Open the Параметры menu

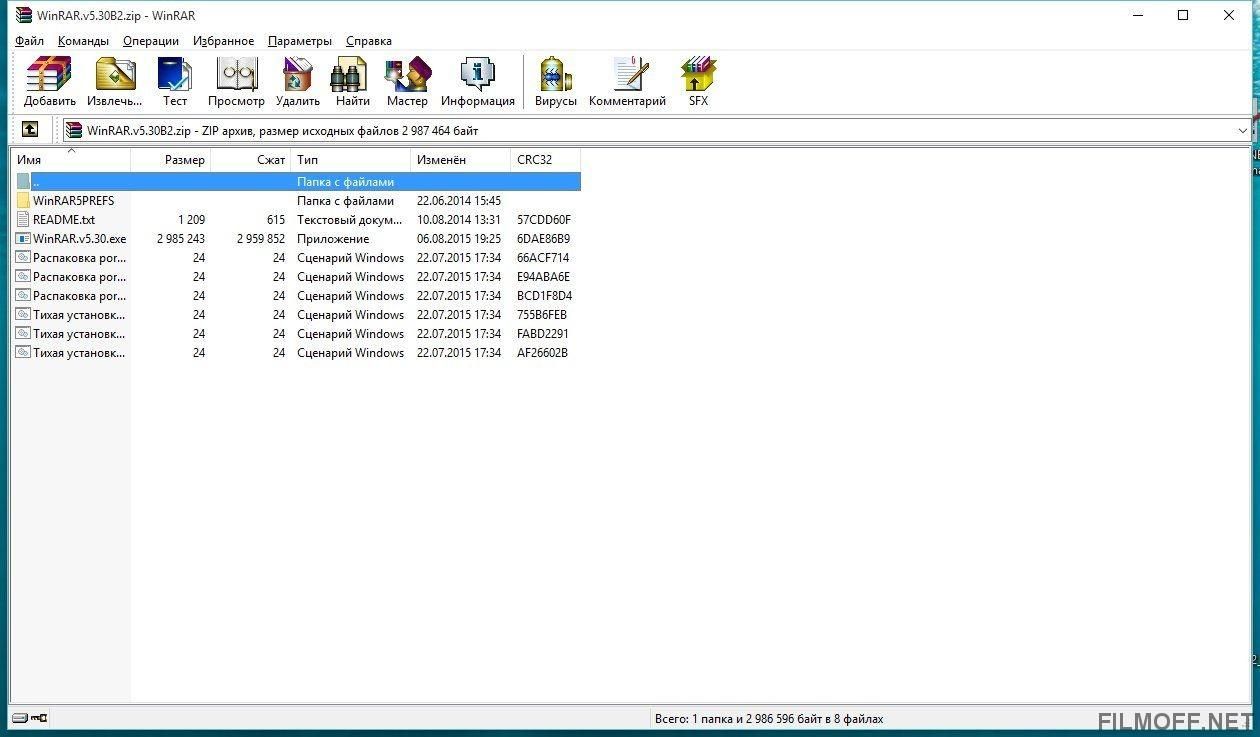(299, 41)
